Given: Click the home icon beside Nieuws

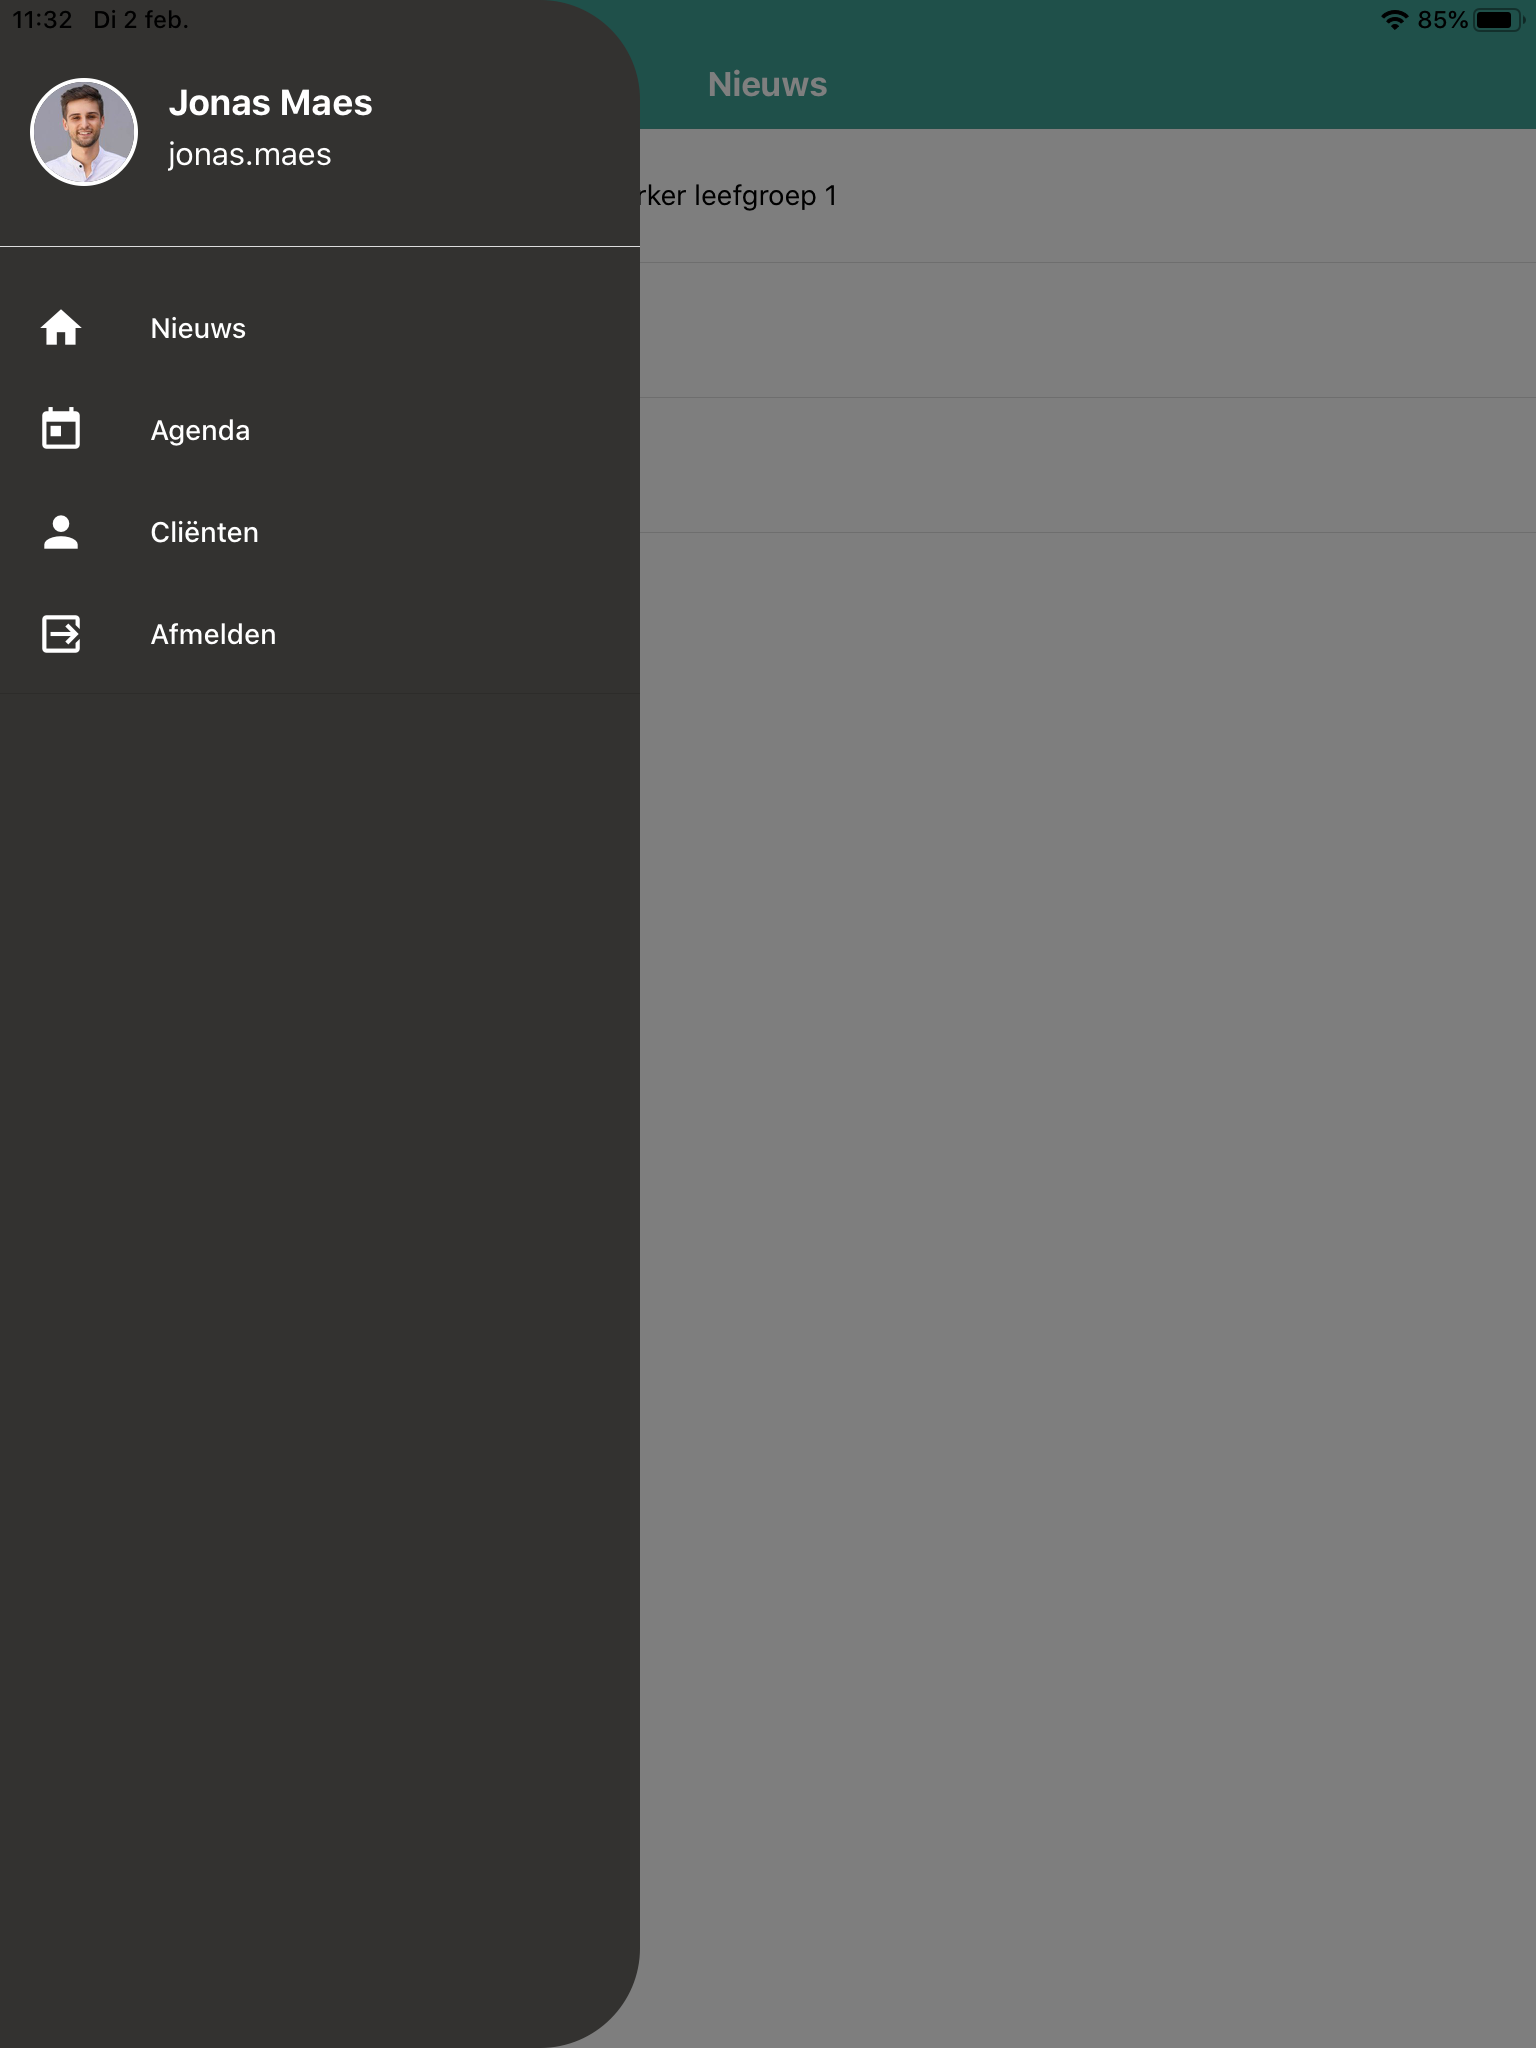Looking at the screenshot, I should click(x=61, y=328).
